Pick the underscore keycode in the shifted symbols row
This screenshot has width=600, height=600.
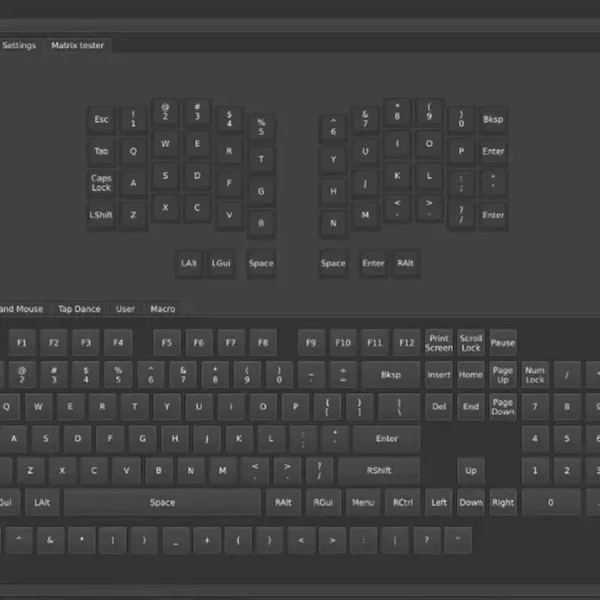[176, 540]
